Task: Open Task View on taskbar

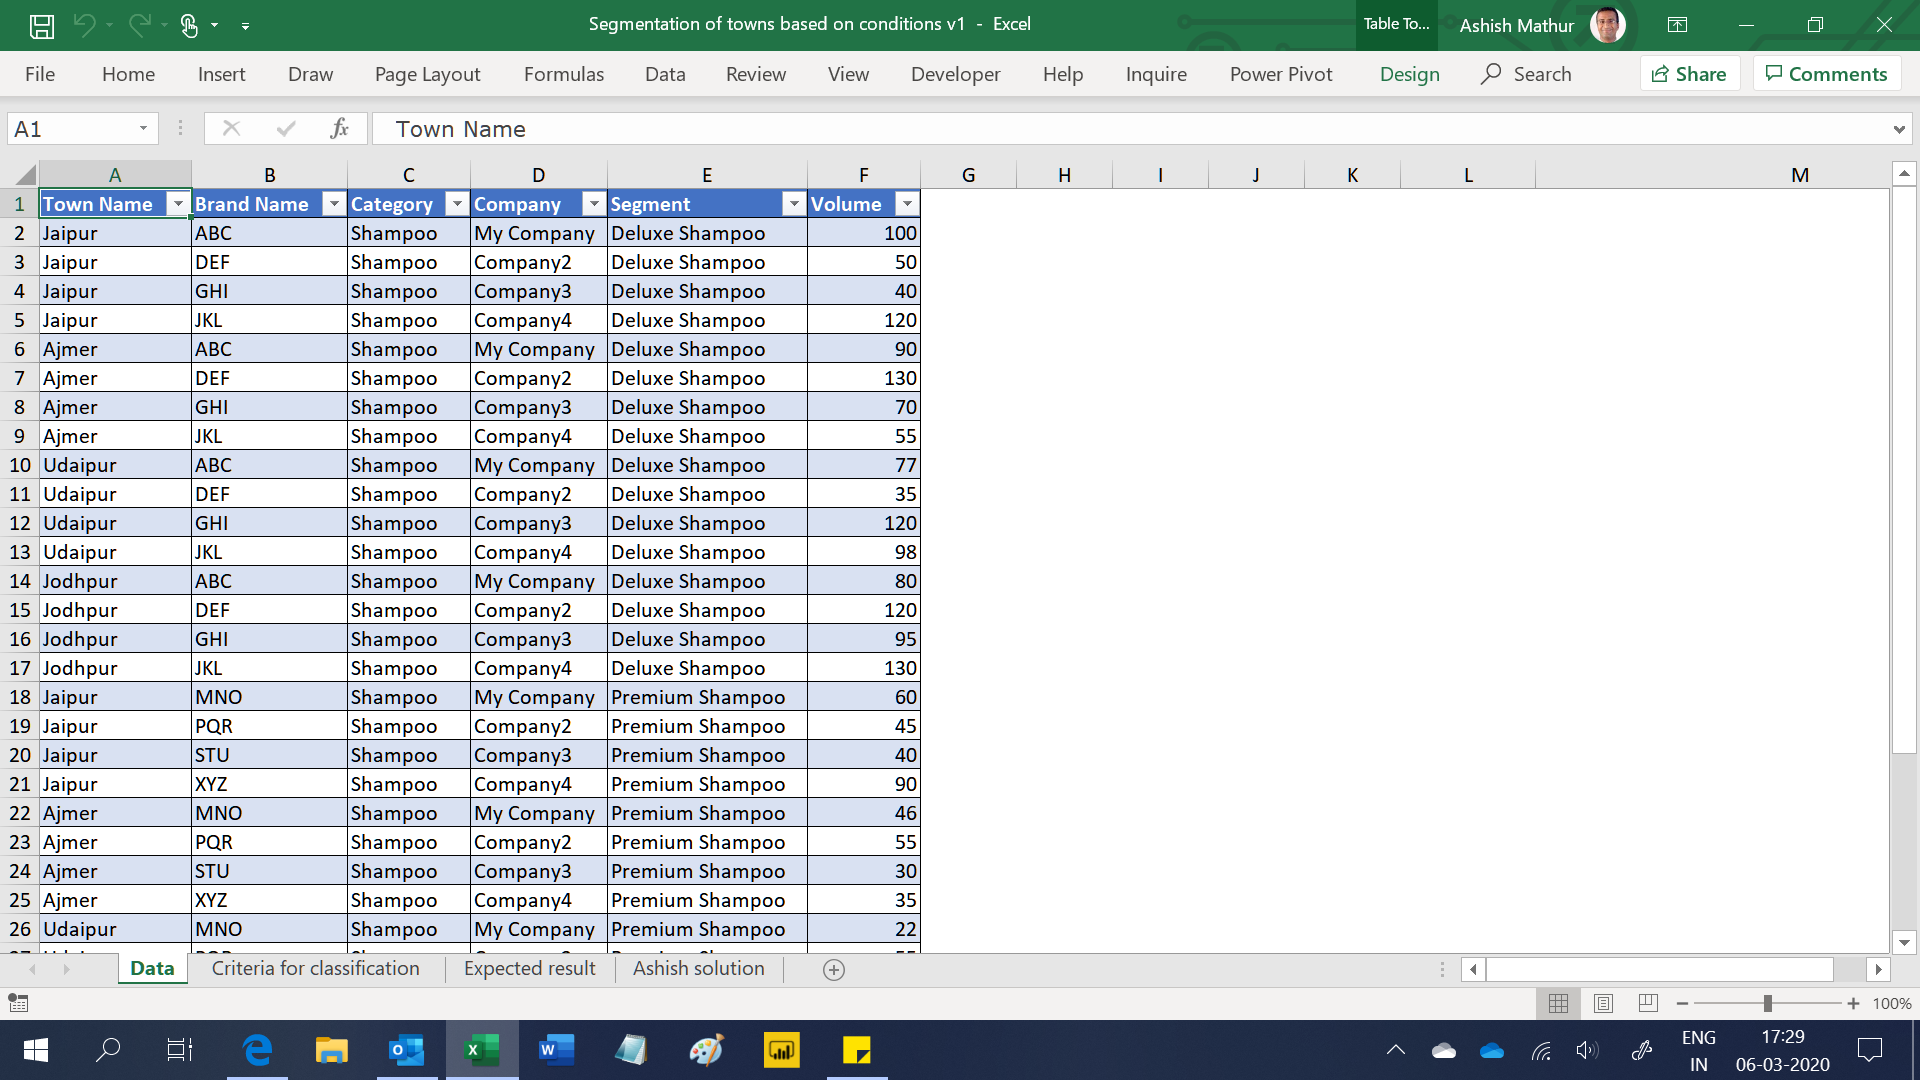Action: click(180, 1050)
